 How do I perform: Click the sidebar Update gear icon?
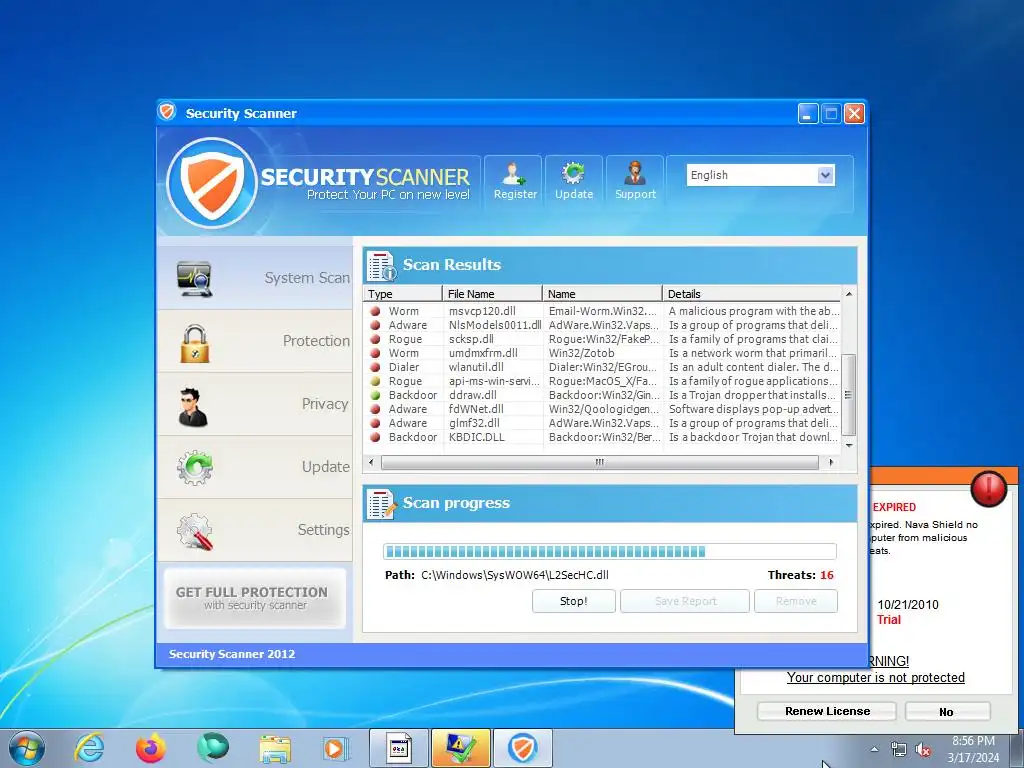point(195,467)
